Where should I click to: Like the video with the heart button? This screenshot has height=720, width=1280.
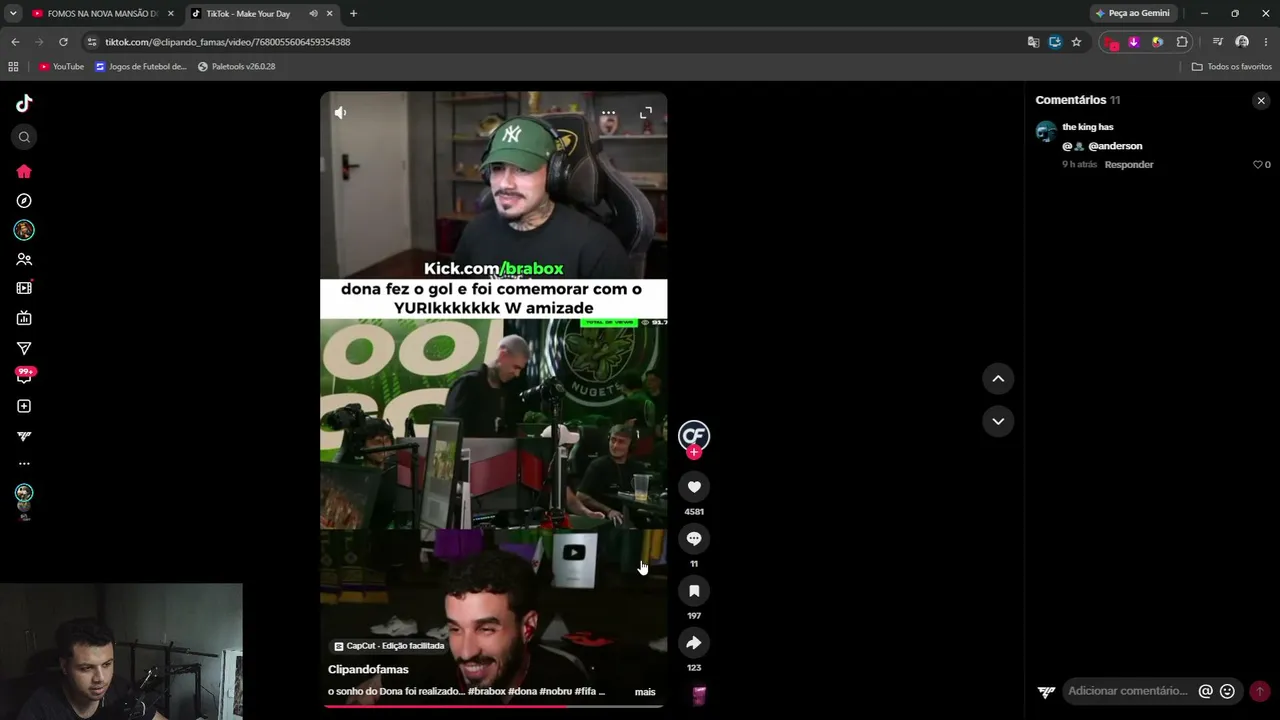pyautogui.click(x=694, y=487)
